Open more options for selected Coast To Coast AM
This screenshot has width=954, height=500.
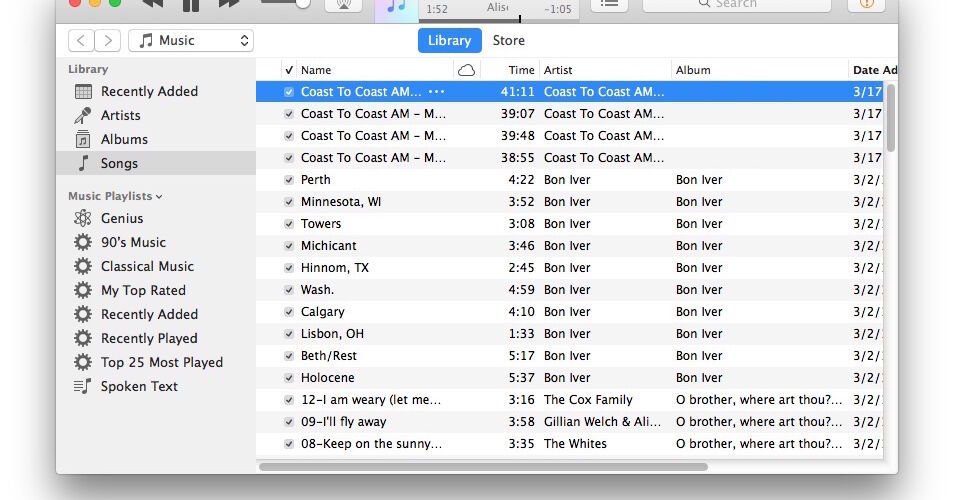436,92
